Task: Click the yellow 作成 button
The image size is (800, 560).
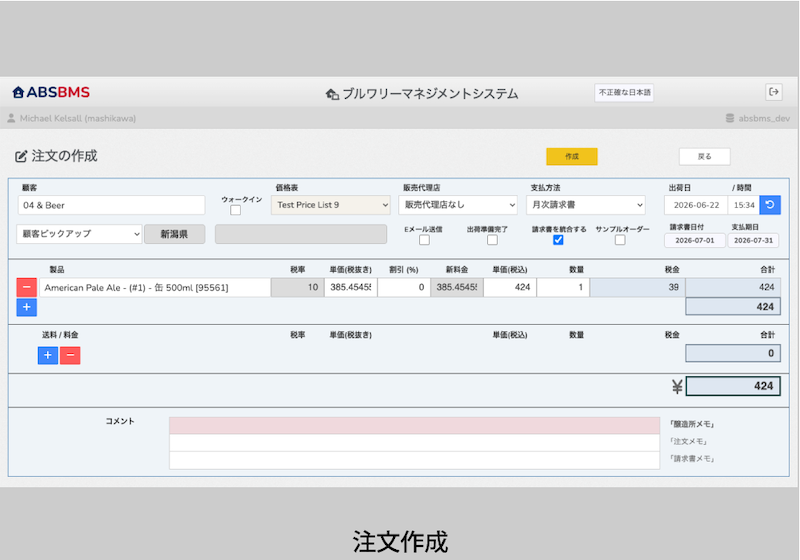Action: (x=572, y=157)
